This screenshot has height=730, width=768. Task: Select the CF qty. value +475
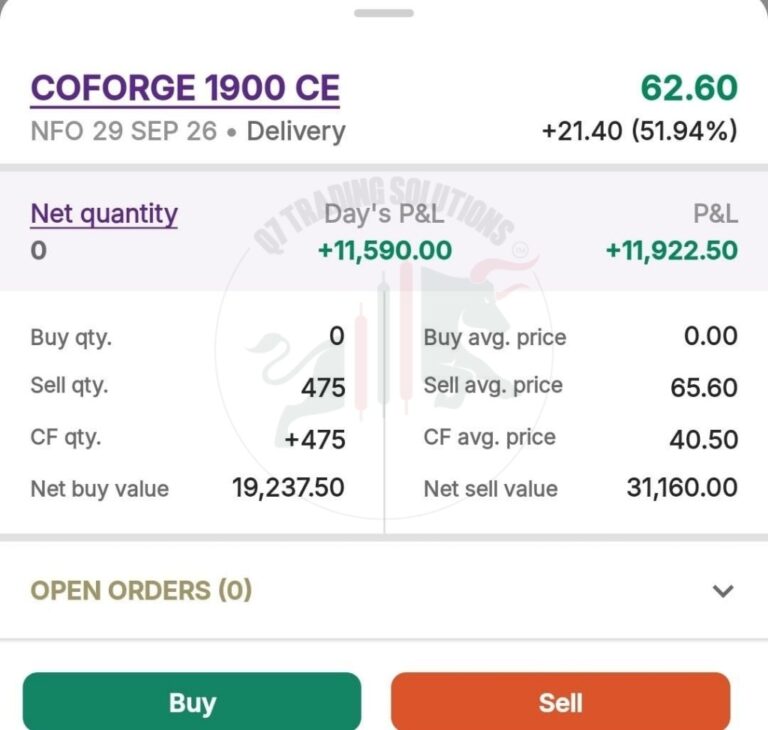tap(315, 439)
